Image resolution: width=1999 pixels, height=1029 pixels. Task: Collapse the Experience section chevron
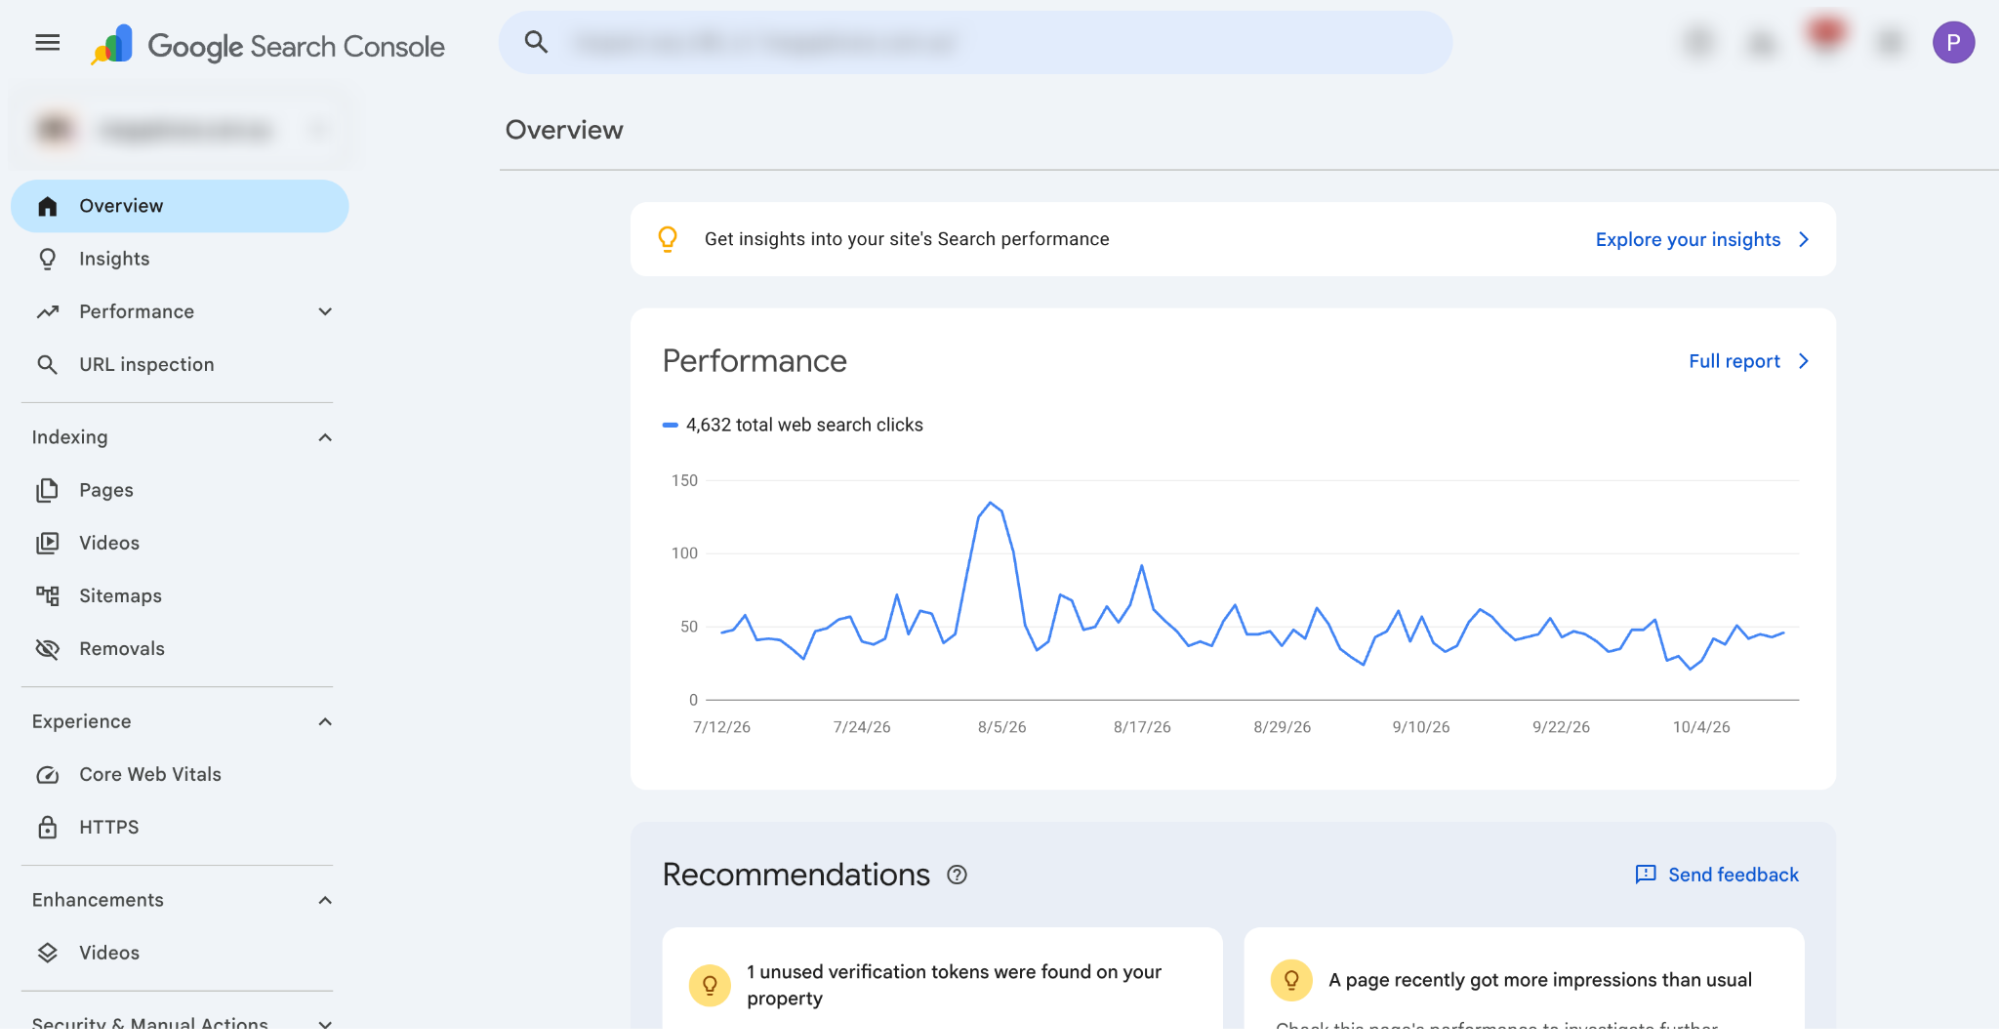pyautogui.click(x=325, y=722)
